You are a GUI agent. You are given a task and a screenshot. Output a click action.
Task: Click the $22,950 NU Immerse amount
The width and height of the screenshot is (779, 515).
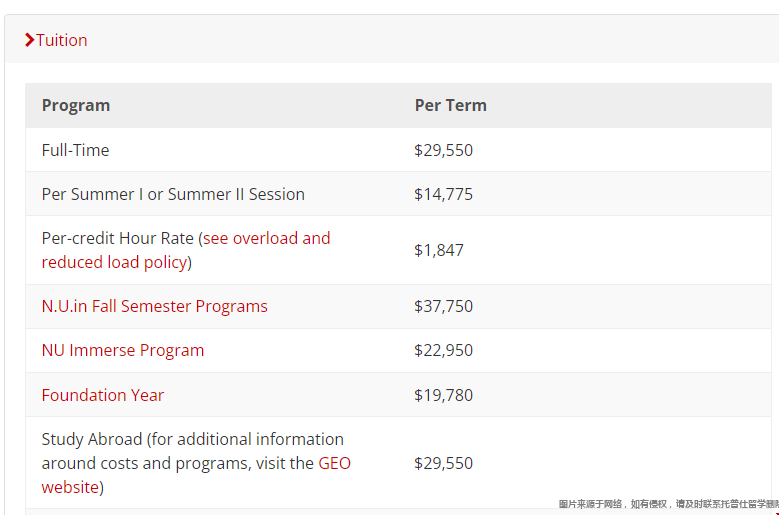444,351
